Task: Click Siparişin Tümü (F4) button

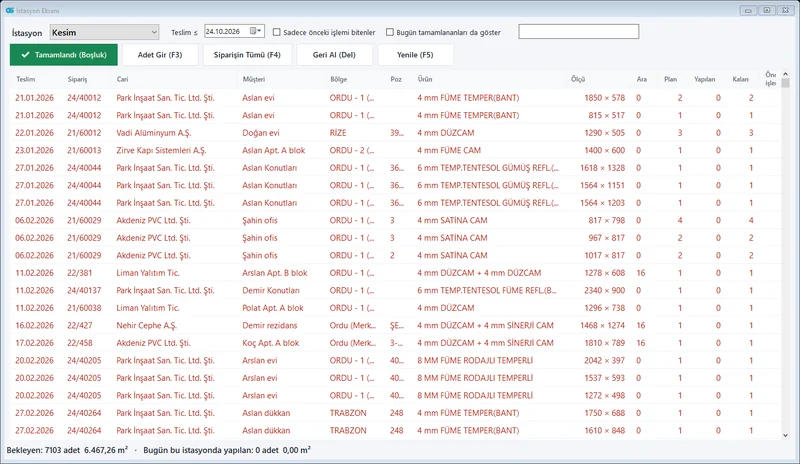Action: click(247, 55)
